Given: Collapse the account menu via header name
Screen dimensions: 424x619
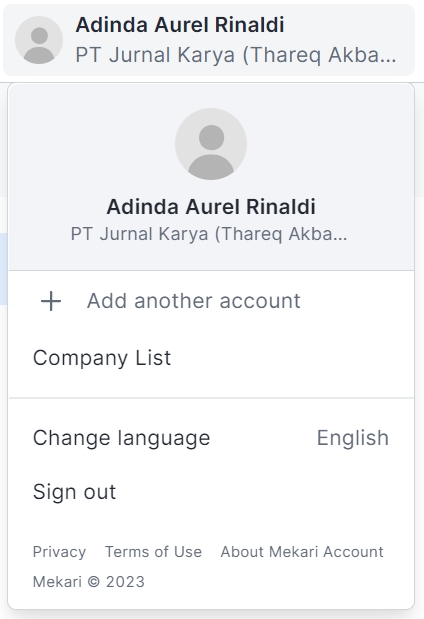Looking at the screenshot, I should tap(180, 25).
